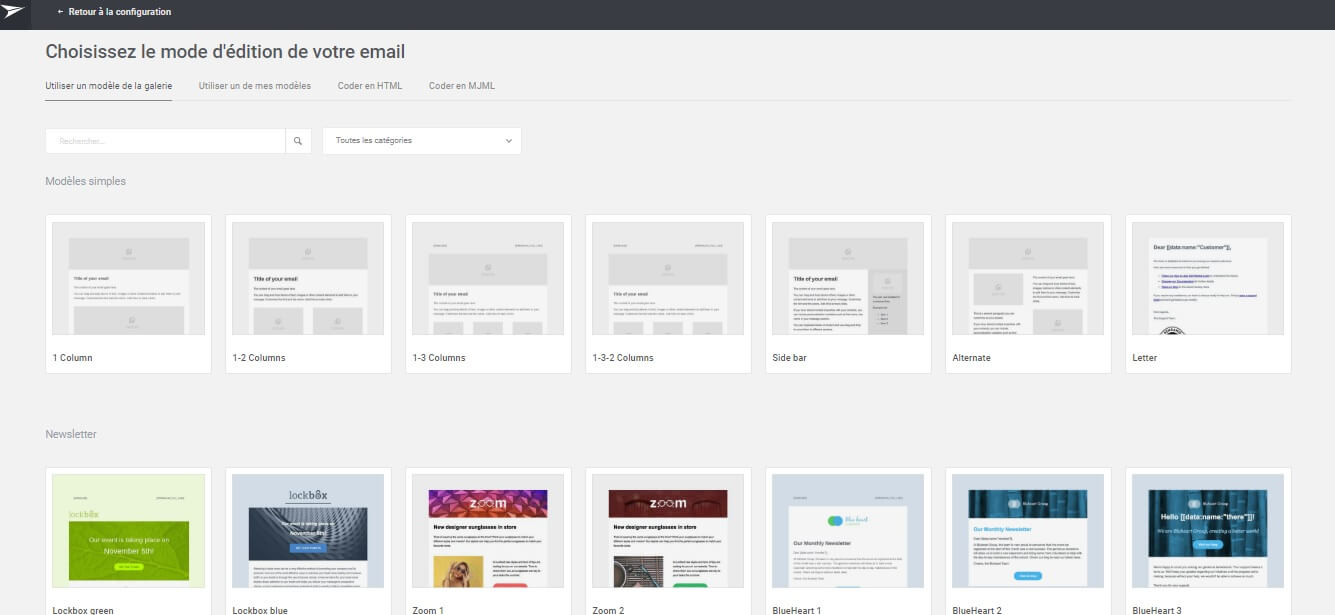Select the Lockbox green newsletter template
This screenshot has width=1335, height=615.
pyautogui.click(x=128, y=531)
